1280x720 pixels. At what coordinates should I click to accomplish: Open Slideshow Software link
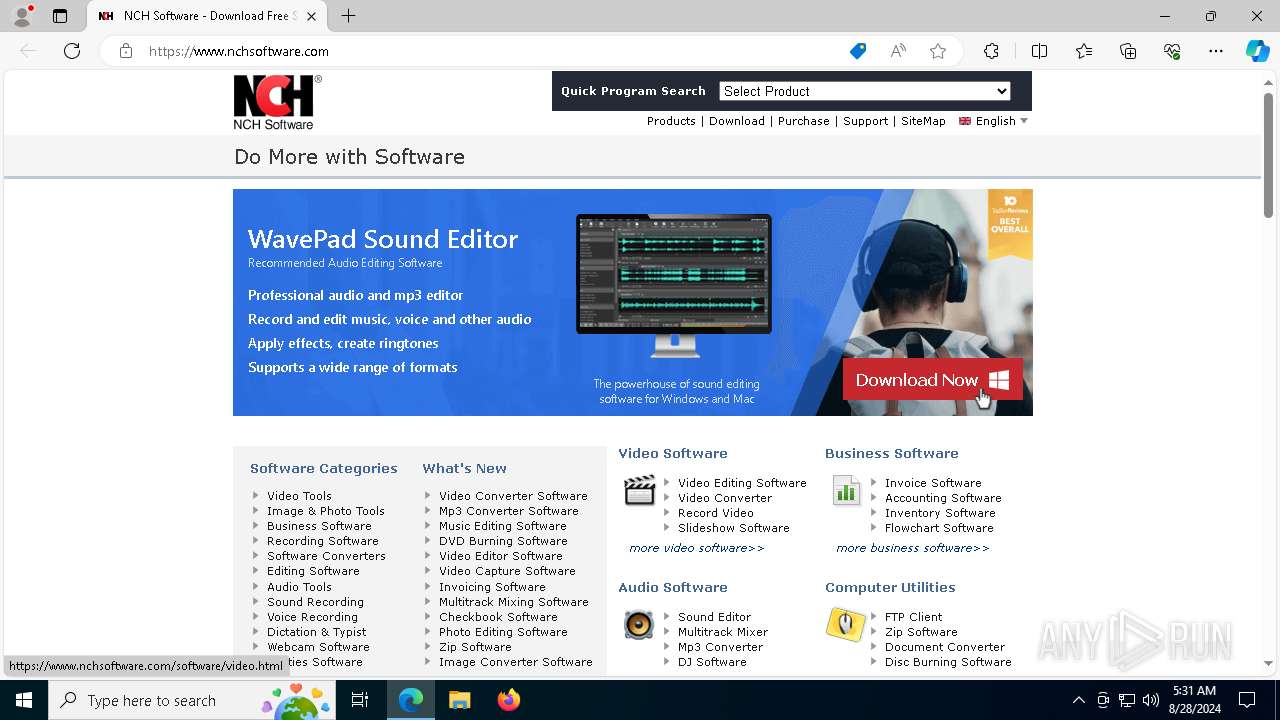[734, 528]
